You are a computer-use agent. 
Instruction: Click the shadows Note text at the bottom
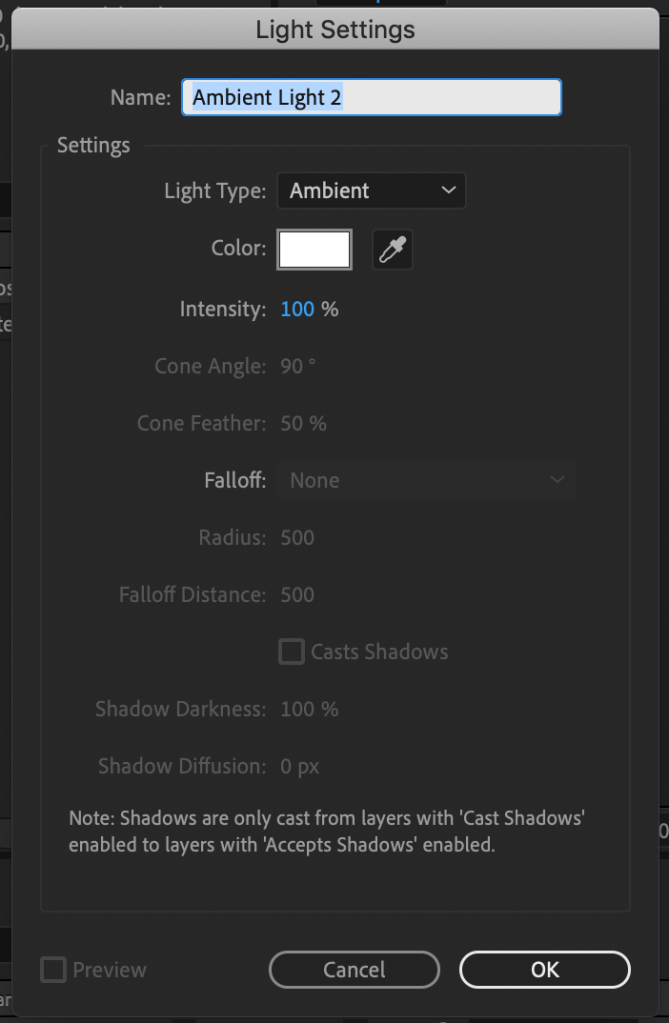pos(326,831)
